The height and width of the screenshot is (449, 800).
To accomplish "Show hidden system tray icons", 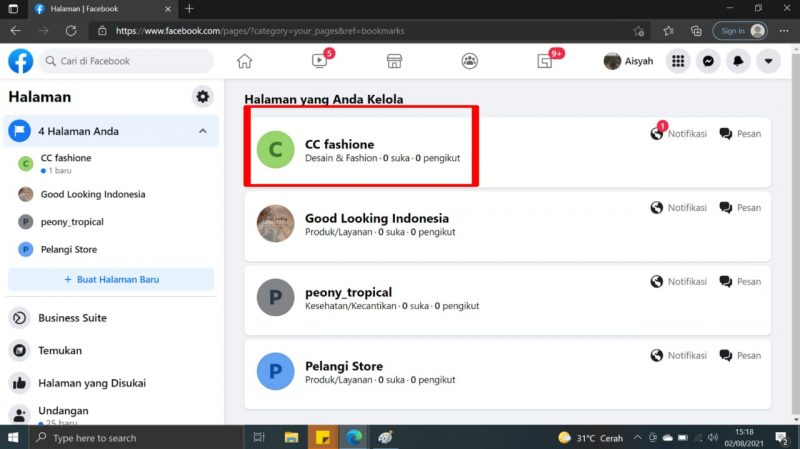I will (637, 437).
